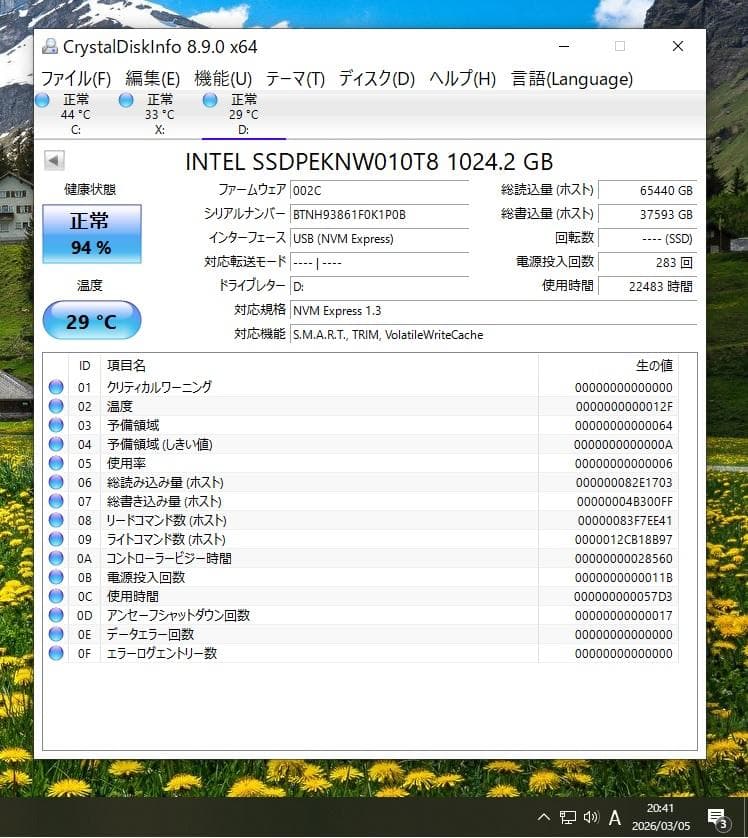This screenshot has width=748, height=838.
Task: Click the status icon for ID 02 温度 row
Action: 56,406
